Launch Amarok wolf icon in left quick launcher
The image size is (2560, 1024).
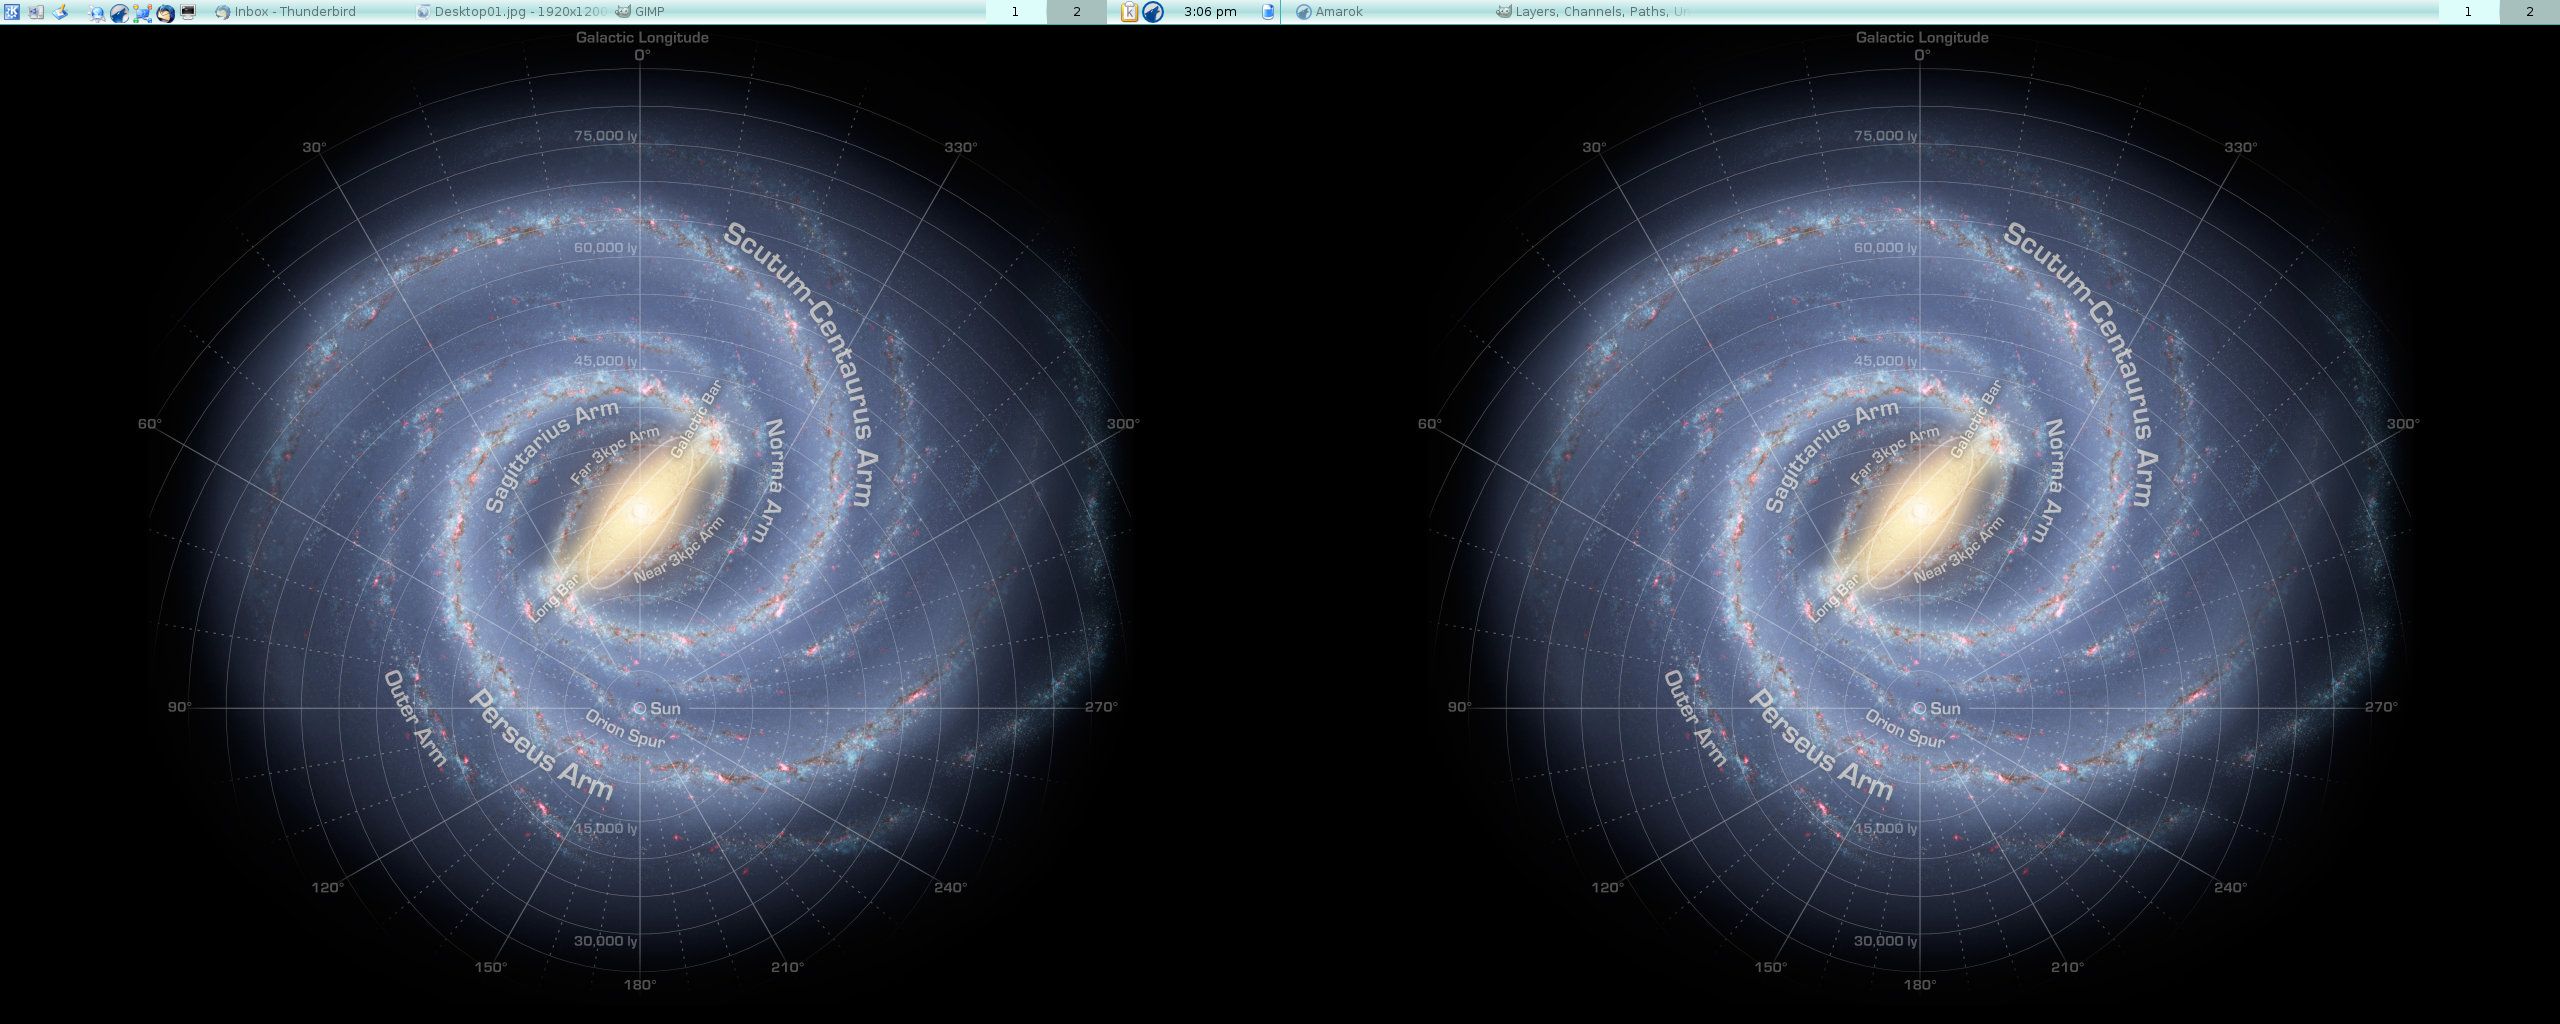[119, 13]
